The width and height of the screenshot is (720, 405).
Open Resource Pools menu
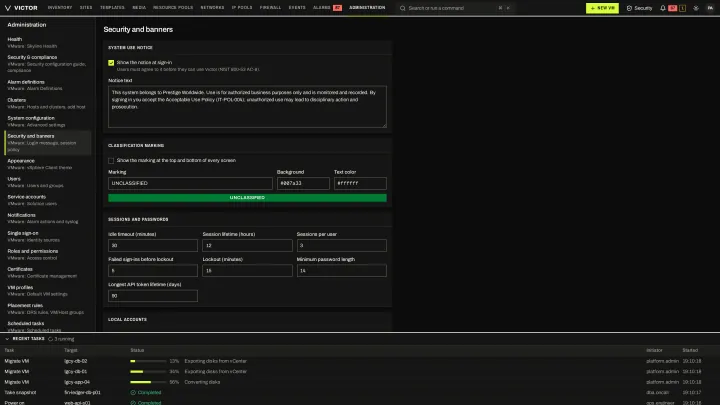[173, 8]
